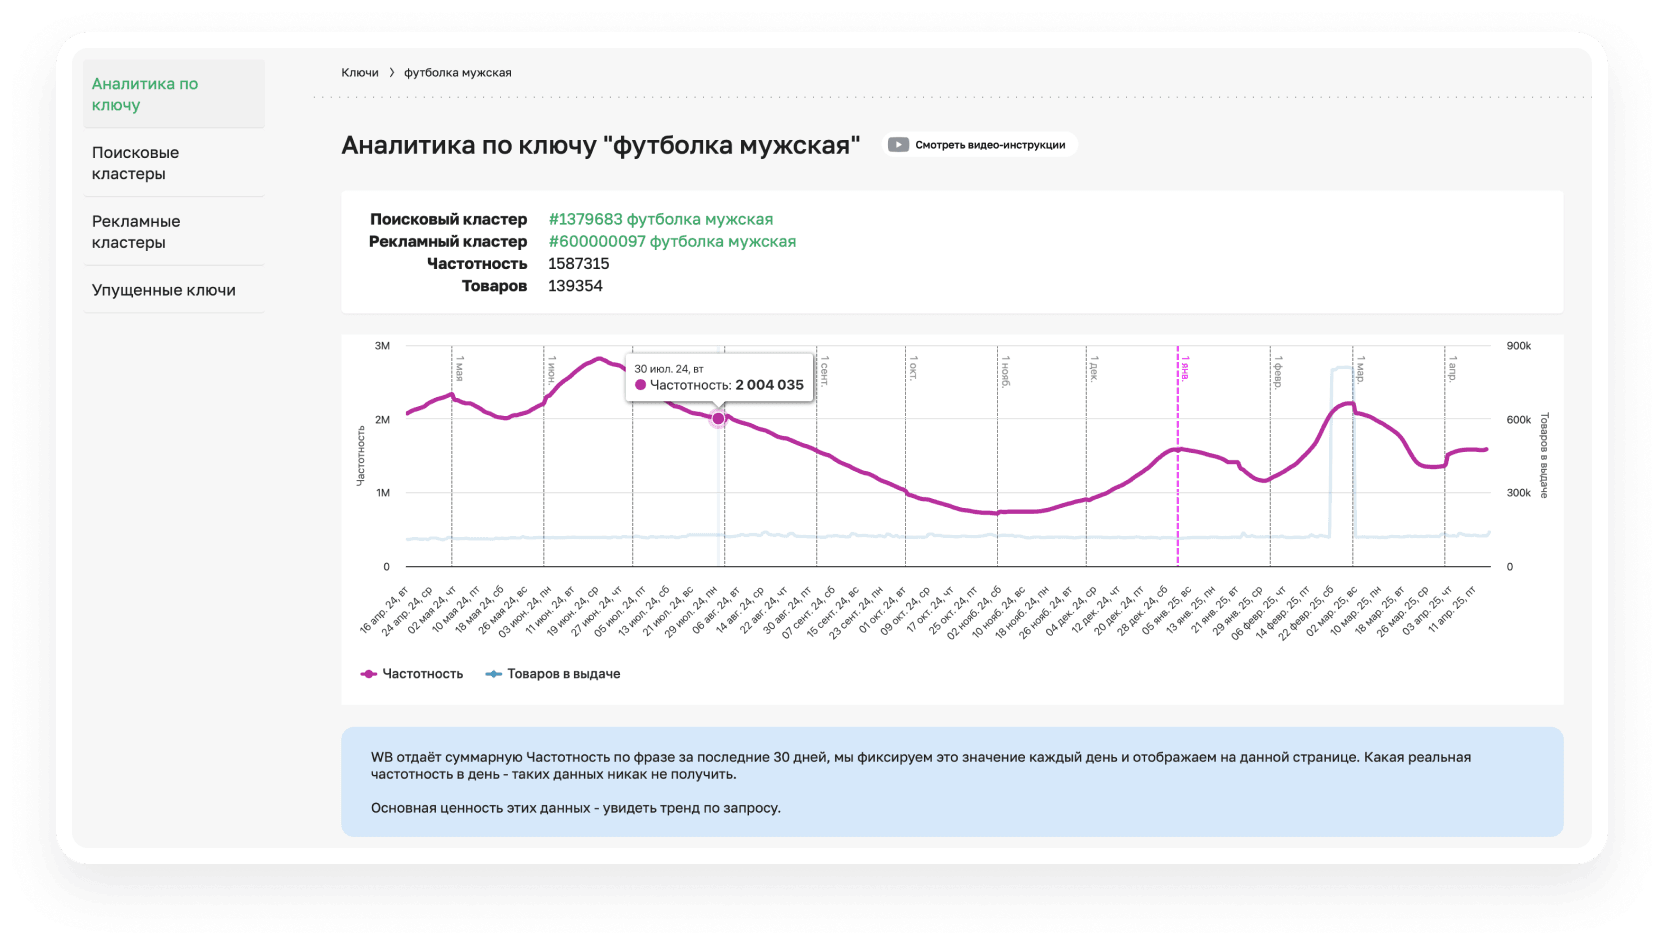1664x944 pixels.
Task: Click the '1 окт.' vertical marker label
Action: tap(913, 367)
